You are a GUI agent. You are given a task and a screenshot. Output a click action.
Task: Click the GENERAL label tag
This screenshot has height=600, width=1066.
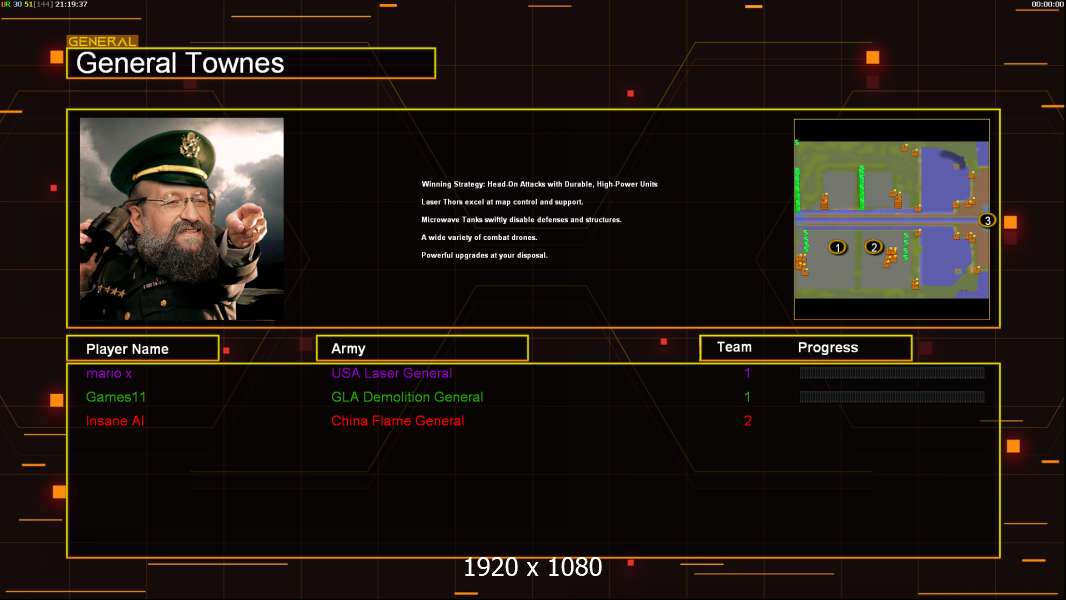[x=102, y=41]
